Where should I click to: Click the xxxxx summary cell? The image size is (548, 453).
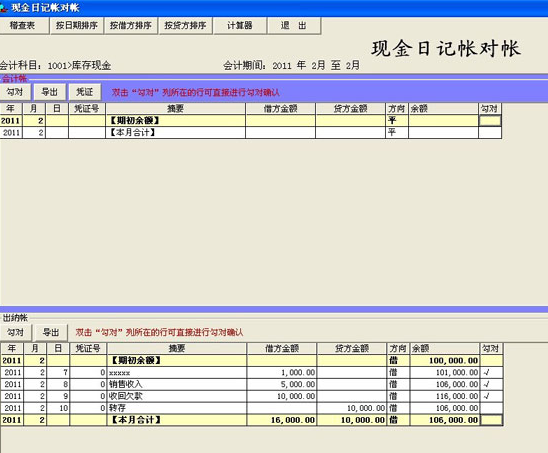click(x=177, y=373)
